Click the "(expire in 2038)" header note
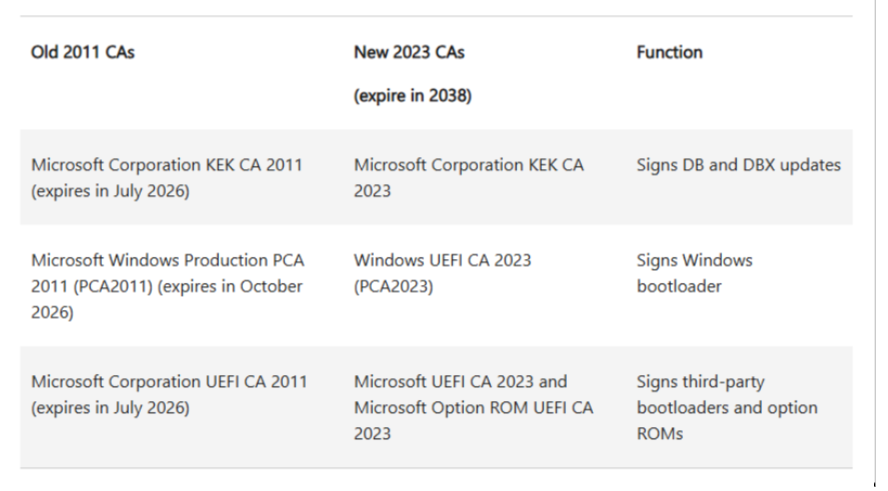 412,97
